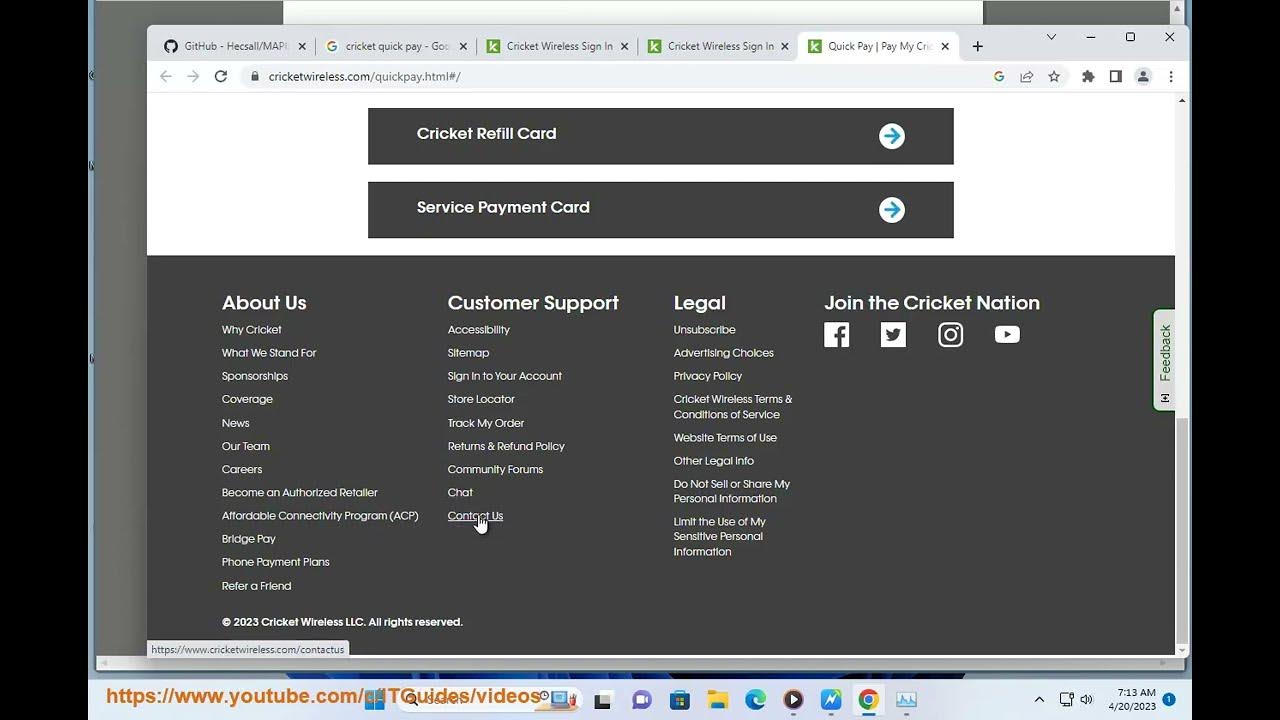Show hidden system tray icons
Image resolution: width=1280 pixels, height=720 pixels.
1039,700
